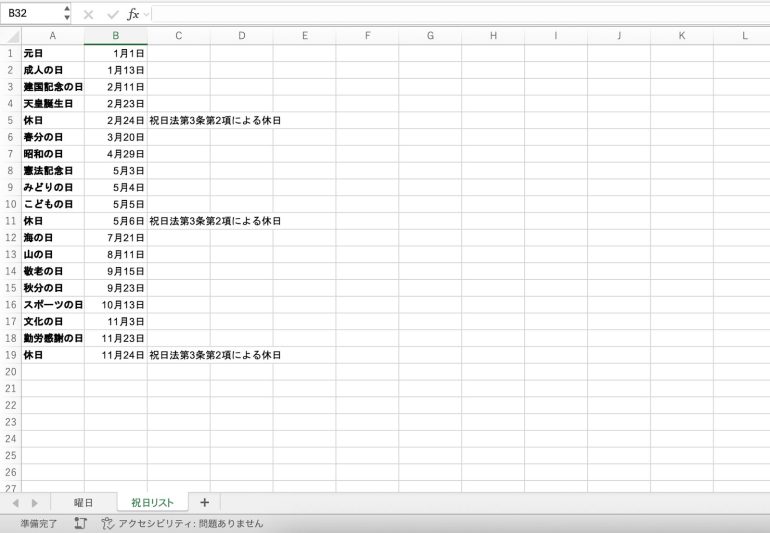
Task: Click the select-all corner triangle
Action: coord(11,36)
